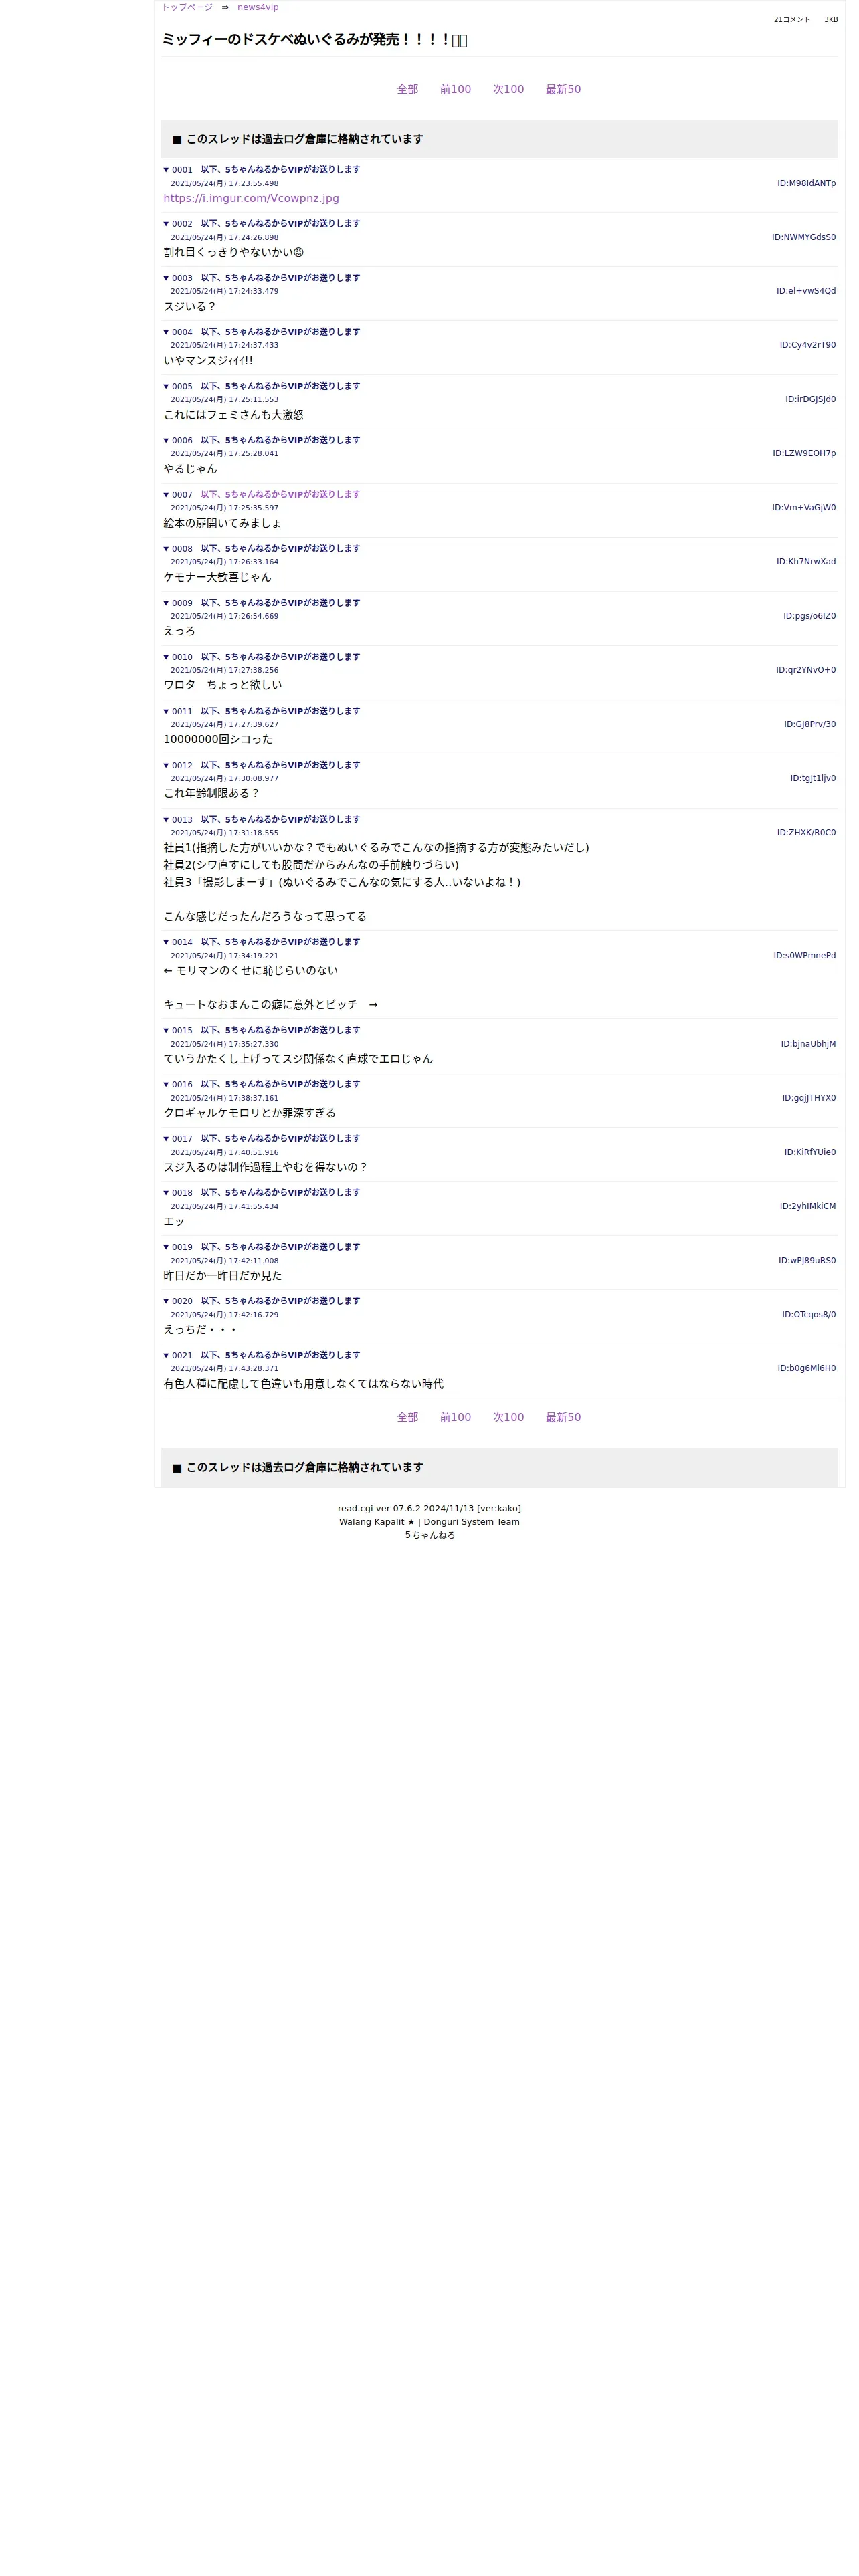This screenshot has height=2576, width=859.
Task: Expand the ▼ menu for post 0019
Action: coord(166,1247)
